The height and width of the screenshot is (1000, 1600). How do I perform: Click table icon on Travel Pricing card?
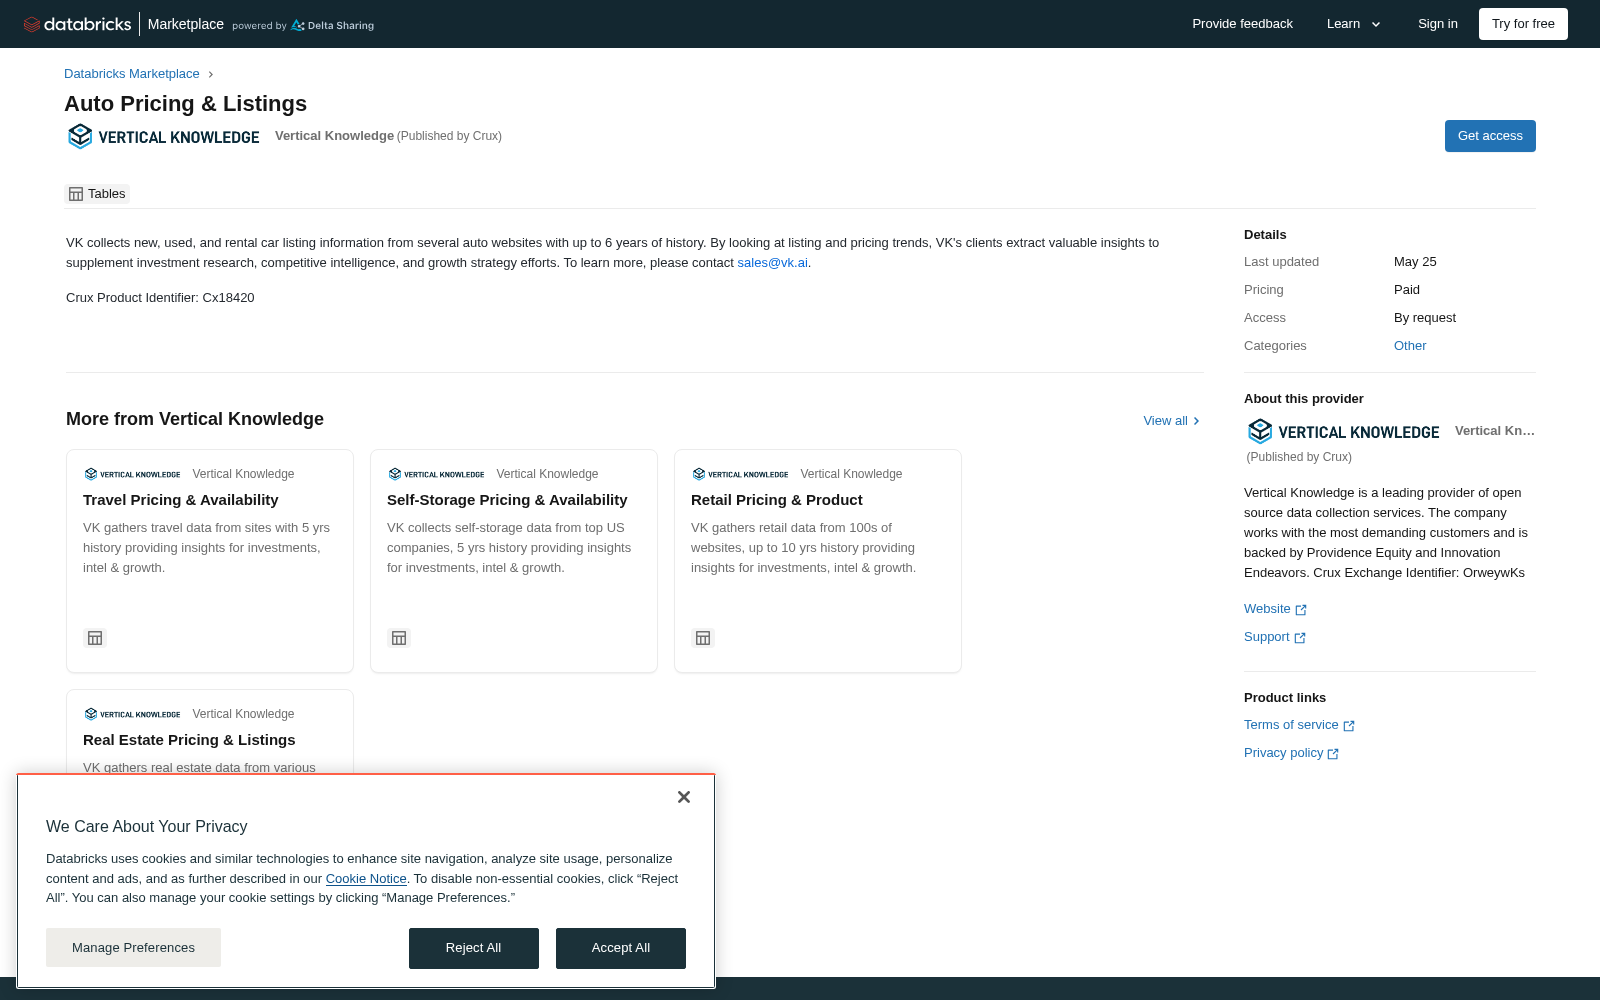pos(95,638)
